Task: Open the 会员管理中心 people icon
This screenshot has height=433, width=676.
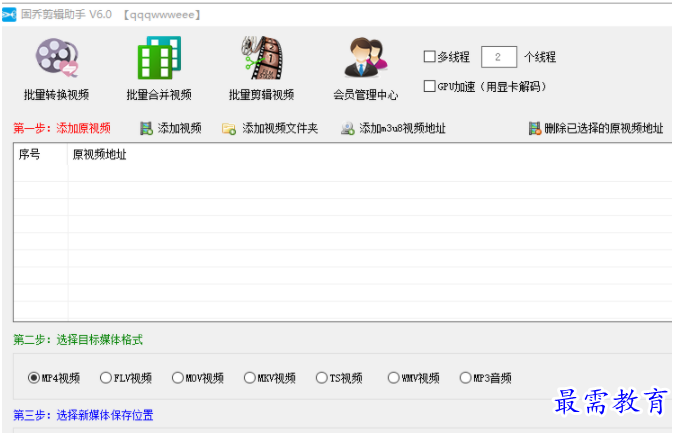Action: point(366,58)
